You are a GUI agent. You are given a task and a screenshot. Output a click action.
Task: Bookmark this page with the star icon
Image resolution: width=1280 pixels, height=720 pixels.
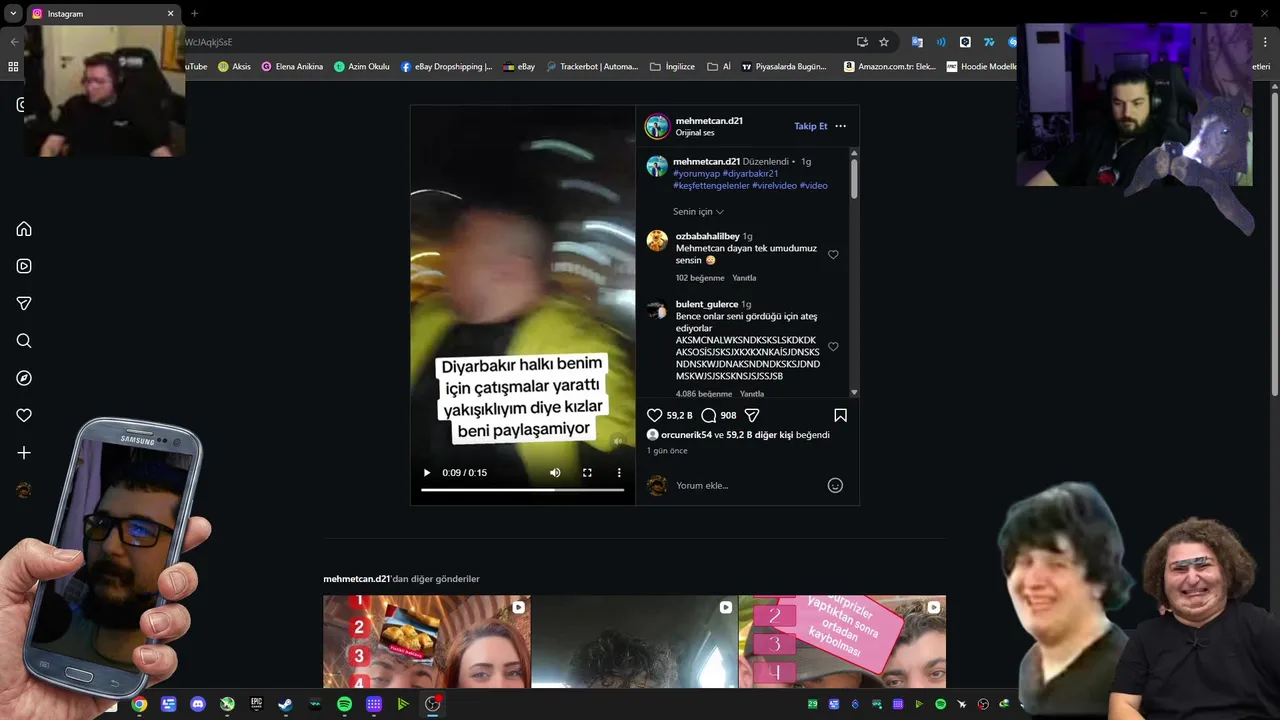pos(884,42)
